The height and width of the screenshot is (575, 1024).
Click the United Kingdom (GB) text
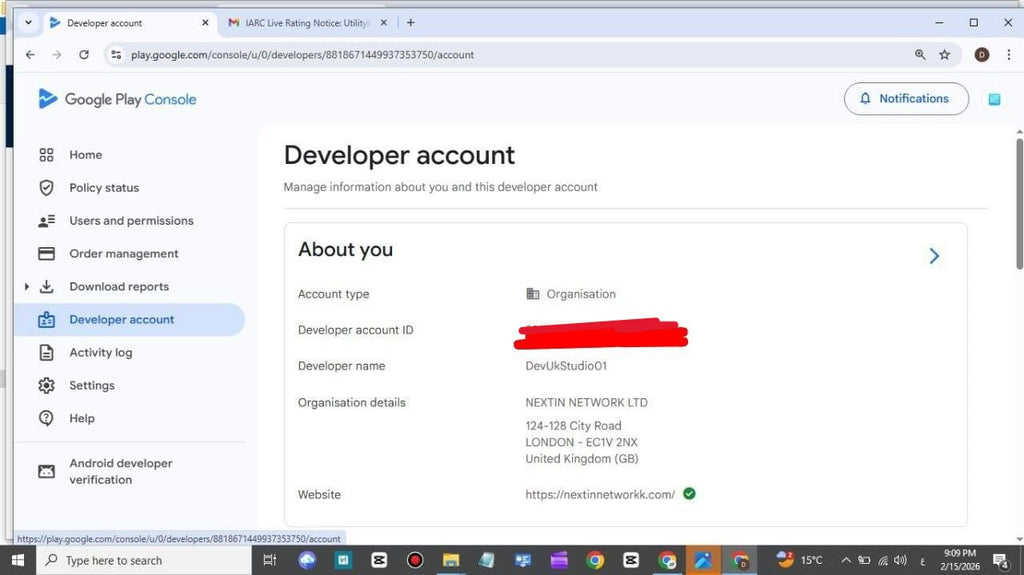pyautogui.click(x=582, y=459)
